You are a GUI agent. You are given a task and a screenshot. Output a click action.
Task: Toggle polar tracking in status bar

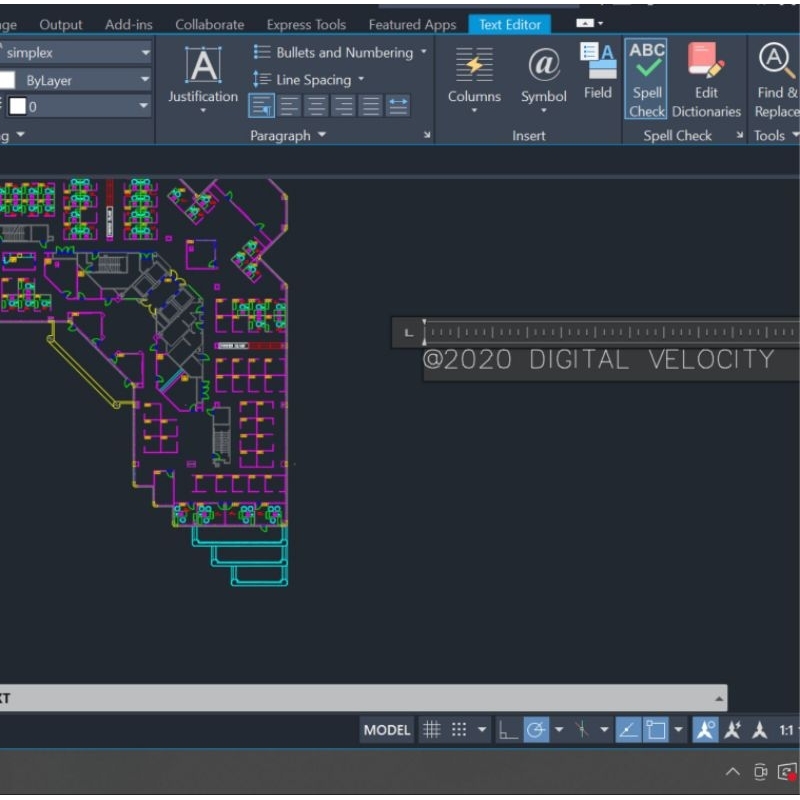(536, 730)
